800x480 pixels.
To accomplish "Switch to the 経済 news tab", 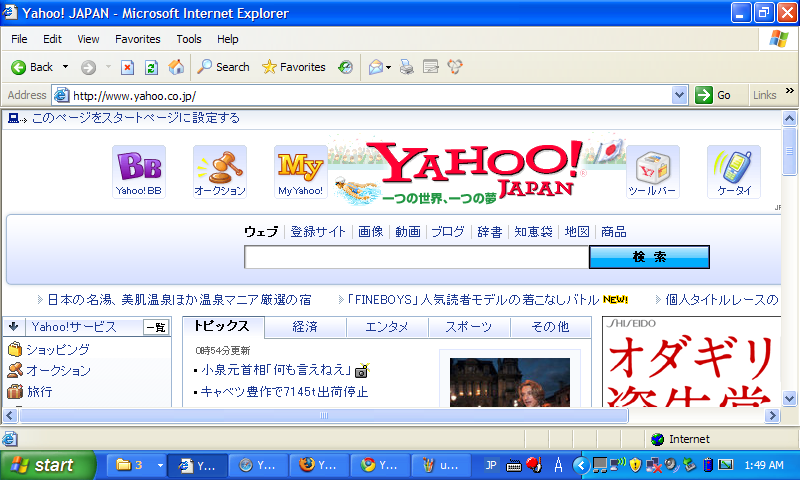I will 305,327.
